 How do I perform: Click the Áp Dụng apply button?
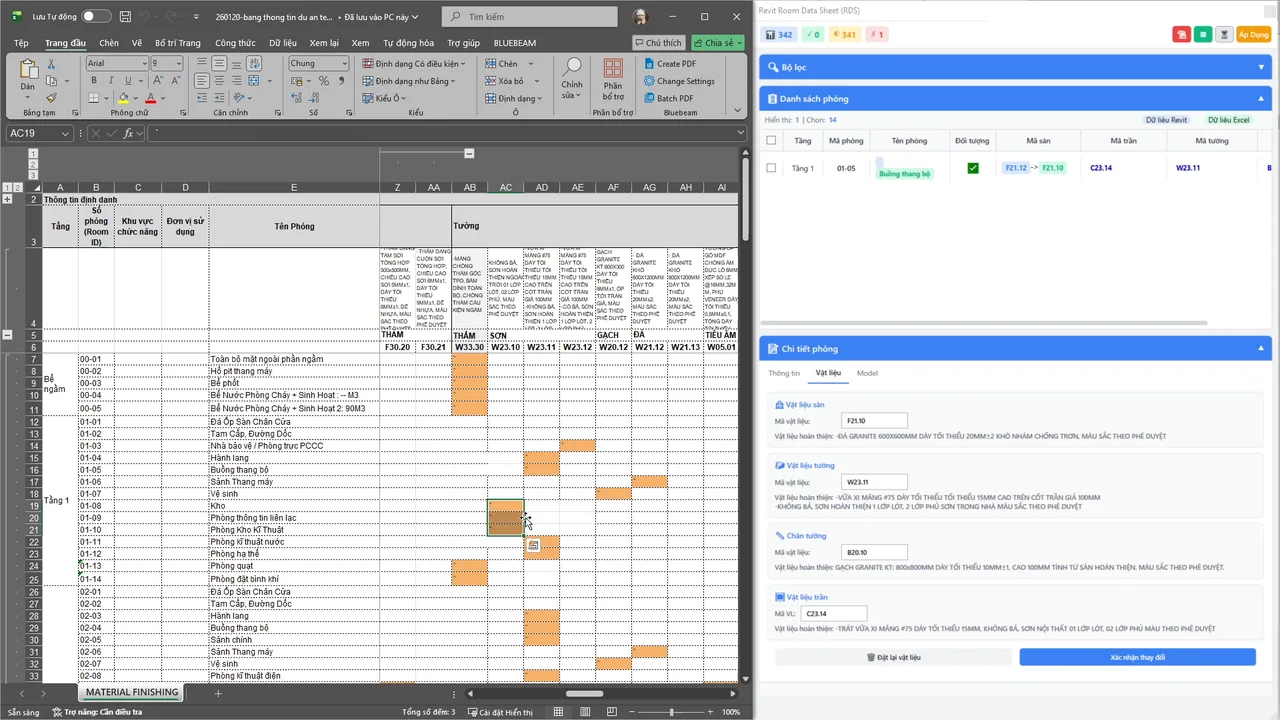pos(1253,34)
